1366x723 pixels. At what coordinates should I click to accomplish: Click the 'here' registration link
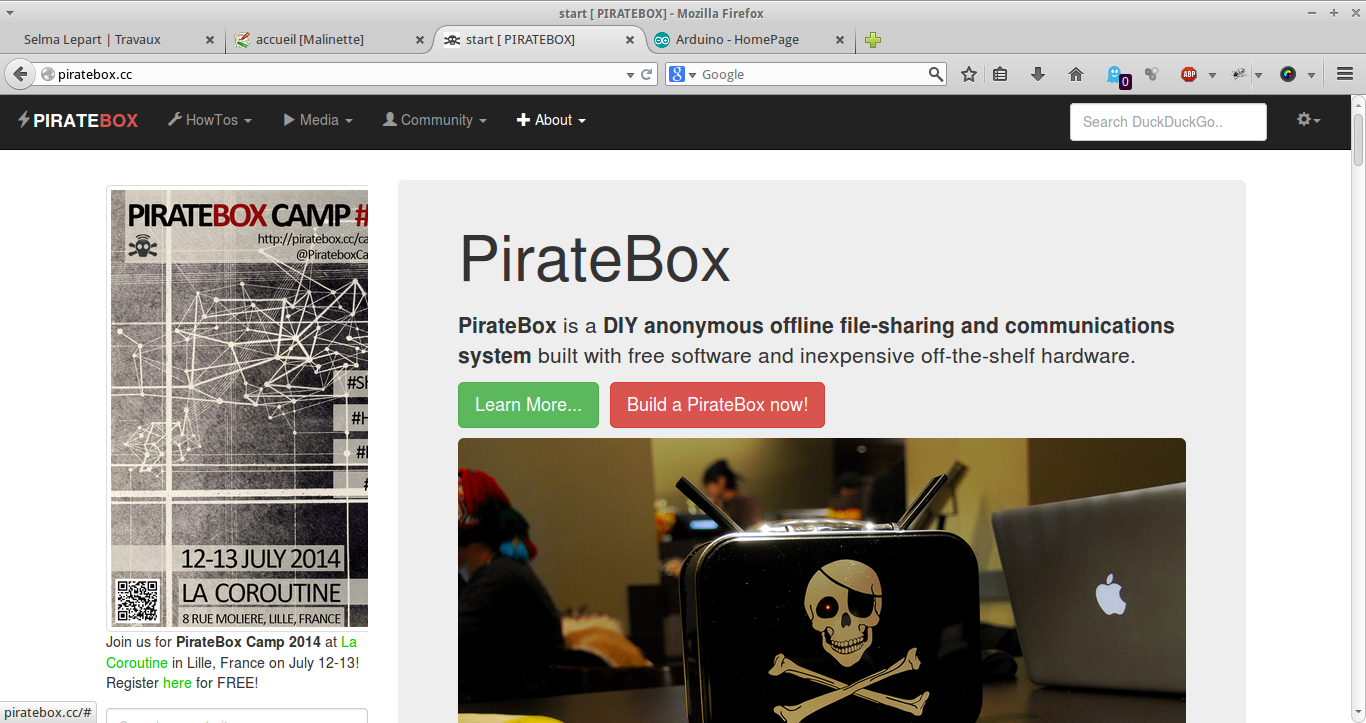point(177,683)
